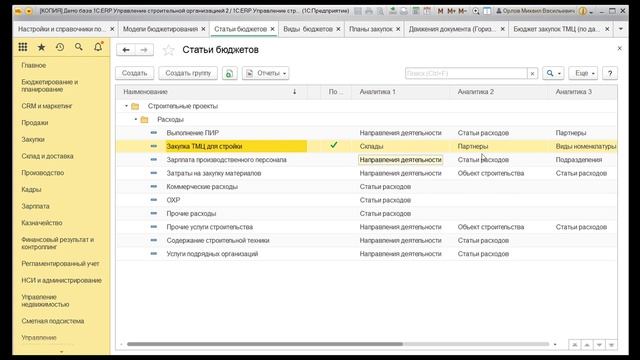Image resolution: width=640 pixels, height=360 pixels.
Task: Close the Статьи бюджетов tab
Action: point(272,29)
